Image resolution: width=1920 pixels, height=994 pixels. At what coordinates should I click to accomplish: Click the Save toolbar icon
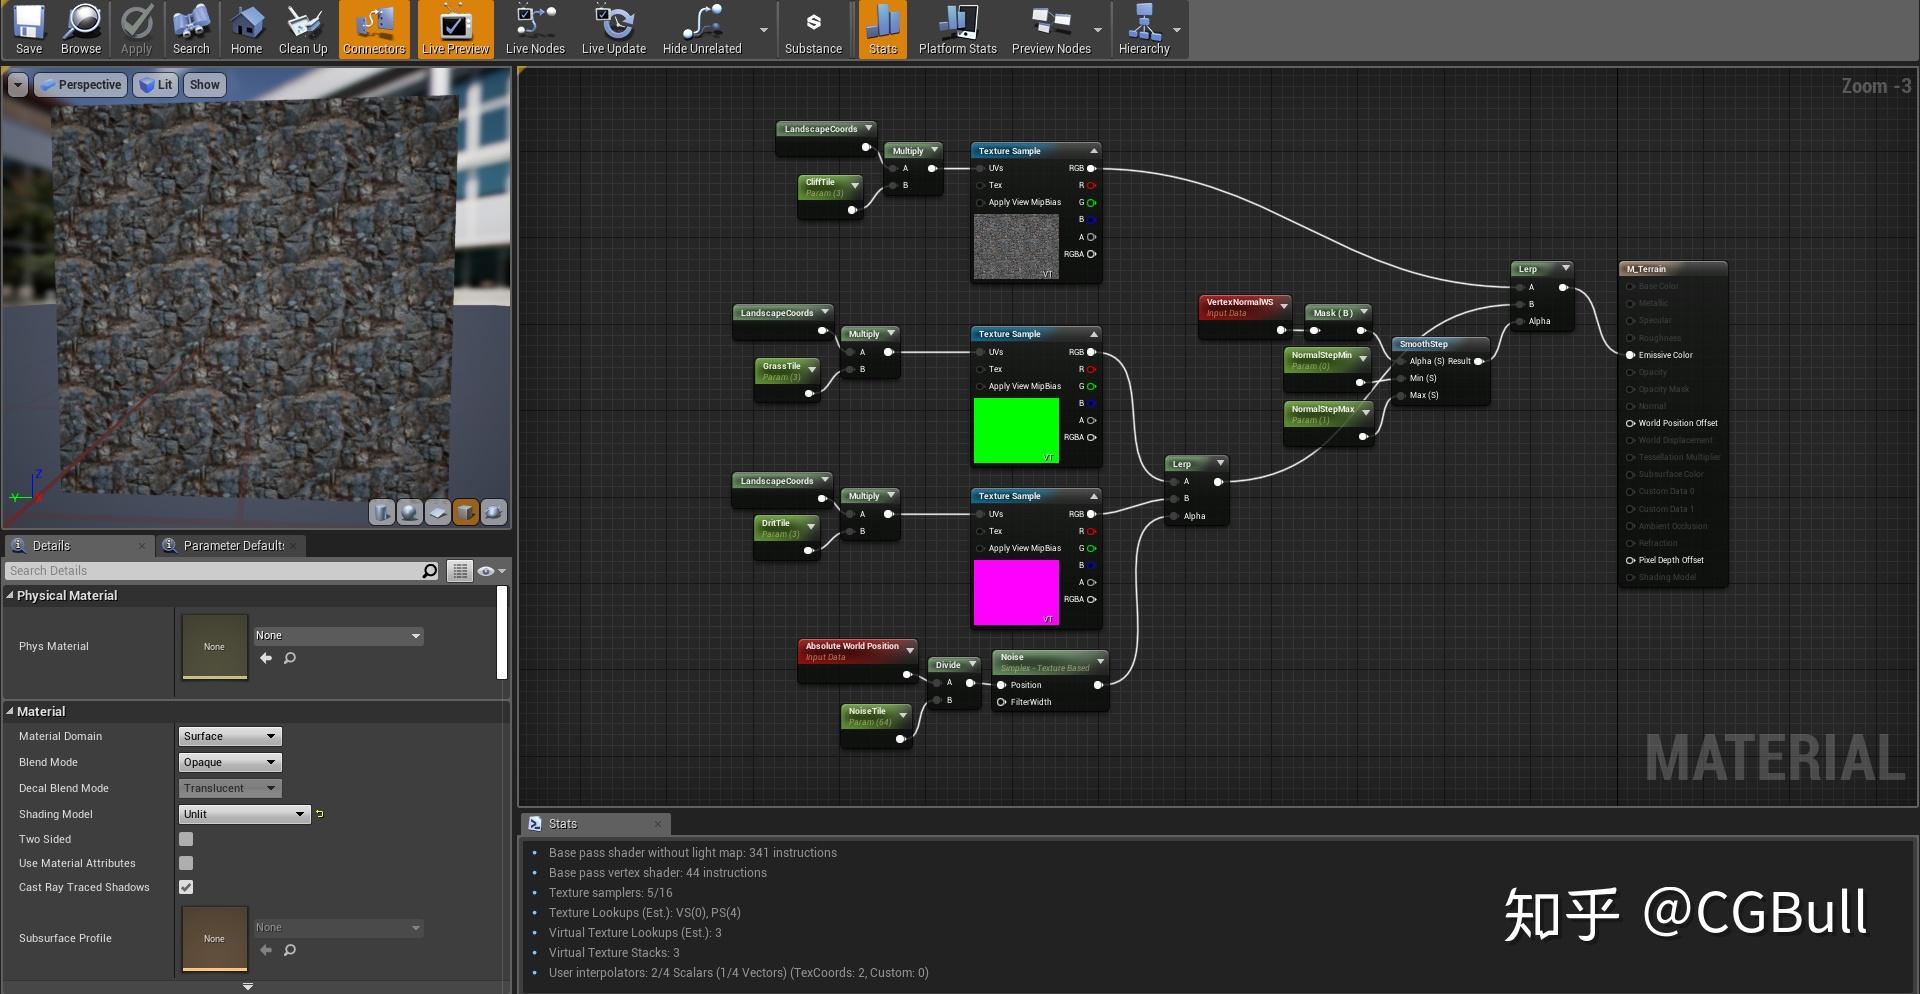pos(29,30)
